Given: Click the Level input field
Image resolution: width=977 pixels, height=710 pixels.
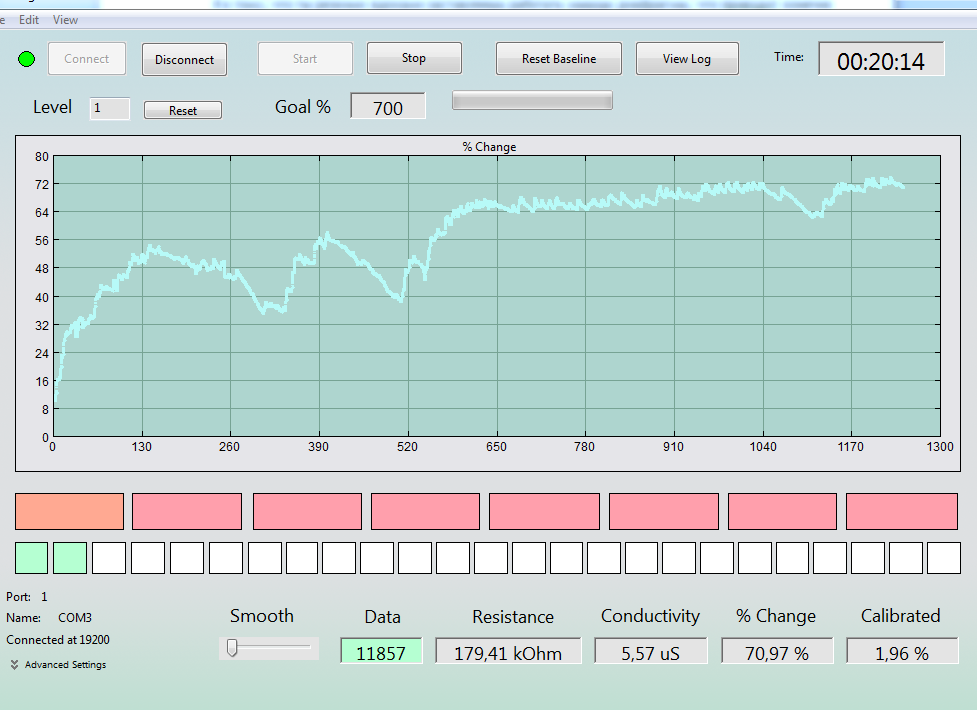Looking at the screenshot, I should click(110, 108).
